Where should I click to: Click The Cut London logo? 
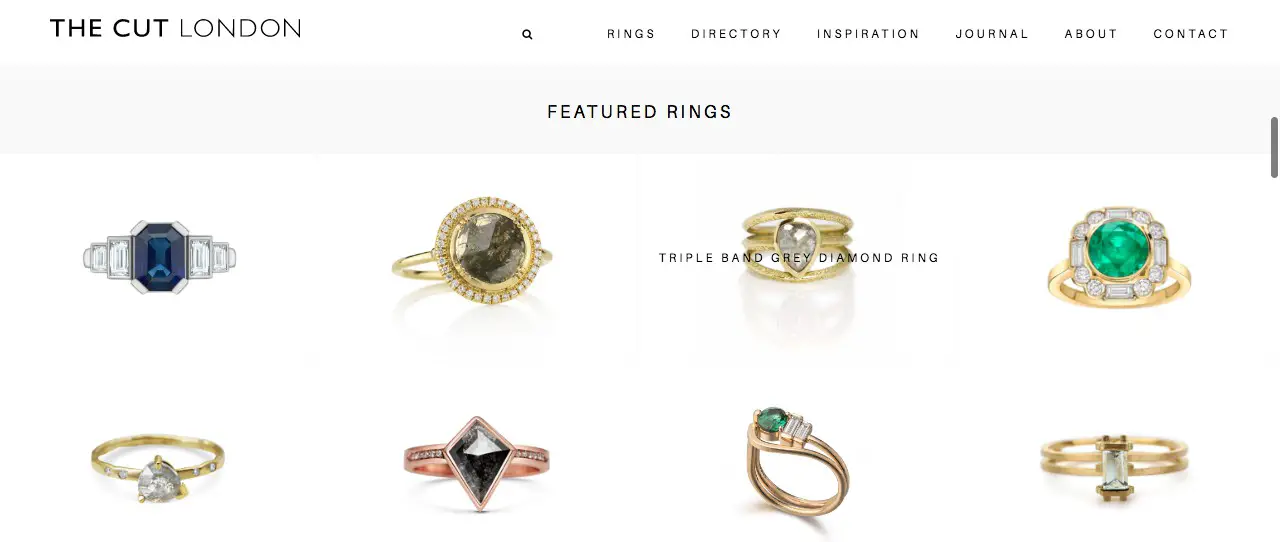tap(175, 28)
